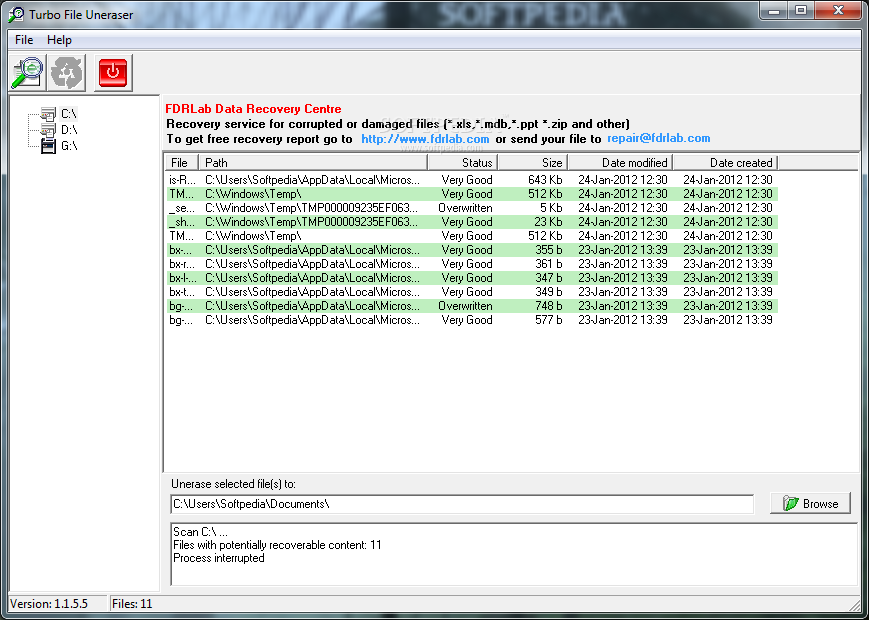Click the Process interrupted log line

click(x=219, y=558)
